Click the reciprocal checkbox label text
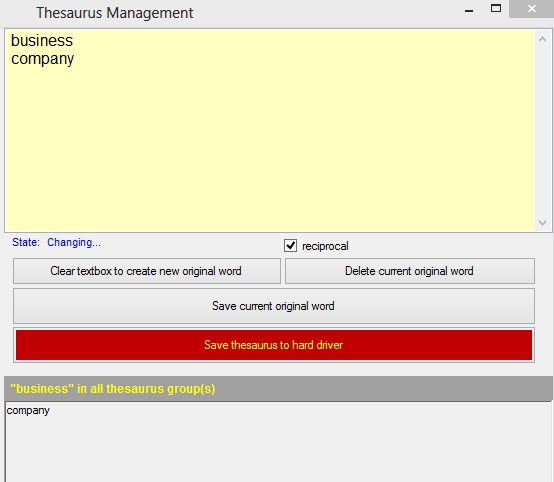This screenshot has width=554, height=482. (x=325, y=246)
